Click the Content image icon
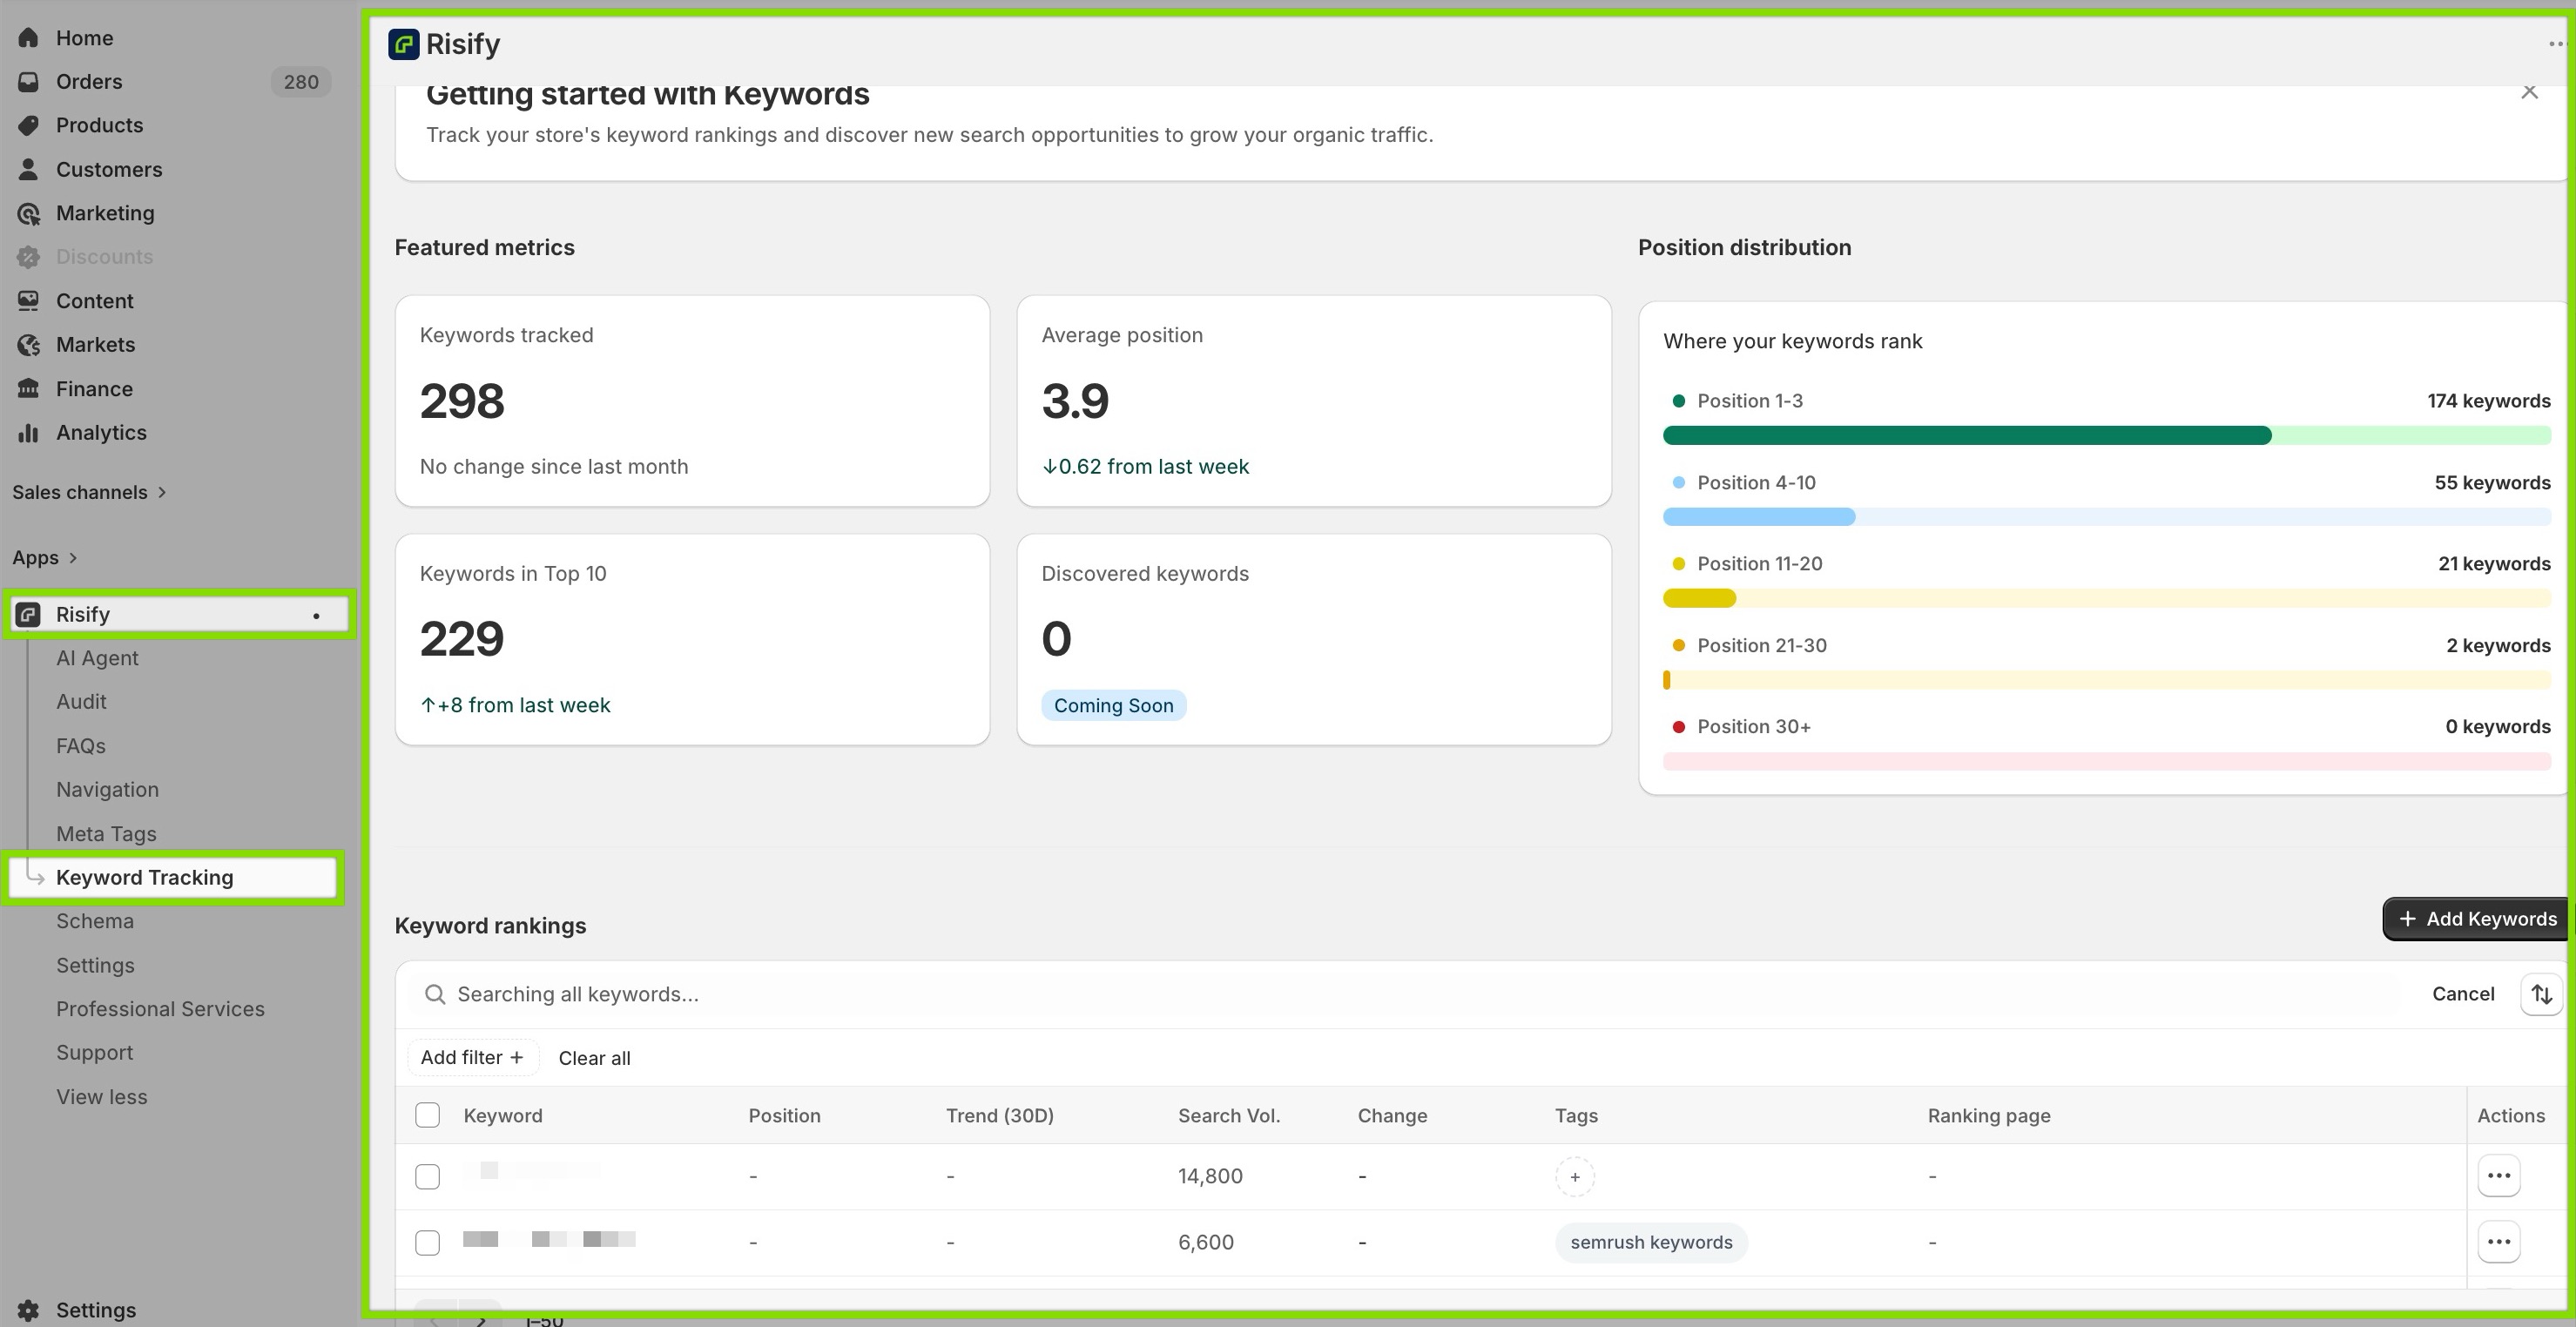The image size is (2576, 1327). tap(28, 301)
